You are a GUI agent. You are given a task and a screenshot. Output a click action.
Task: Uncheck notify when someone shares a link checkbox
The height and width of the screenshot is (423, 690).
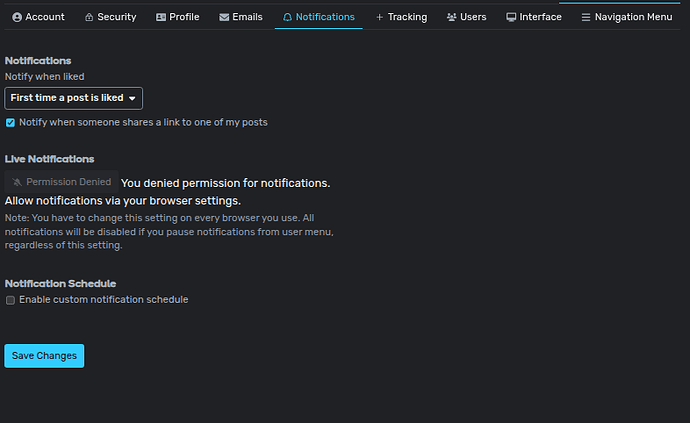pos(10,123)
